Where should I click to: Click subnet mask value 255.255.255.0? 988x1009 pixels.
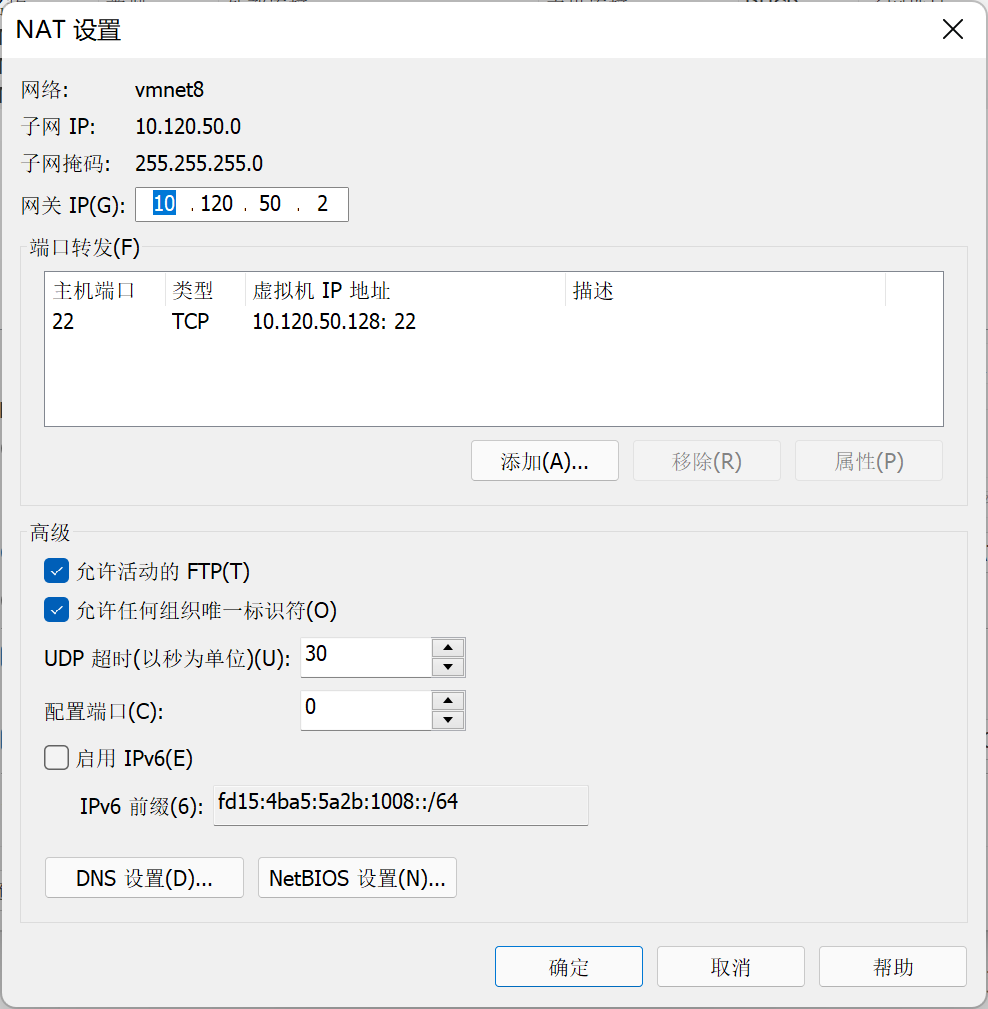click(x=199, y=163)
